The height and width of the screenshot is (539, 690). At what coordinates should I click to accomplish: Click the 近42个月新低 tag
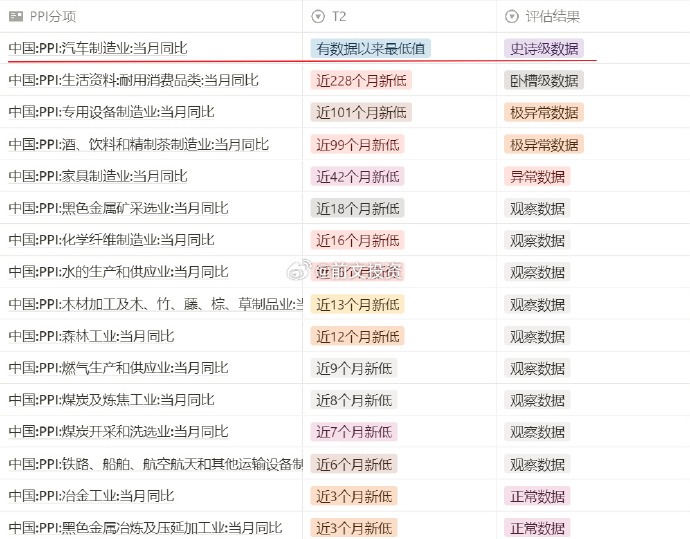click(357, 176)
